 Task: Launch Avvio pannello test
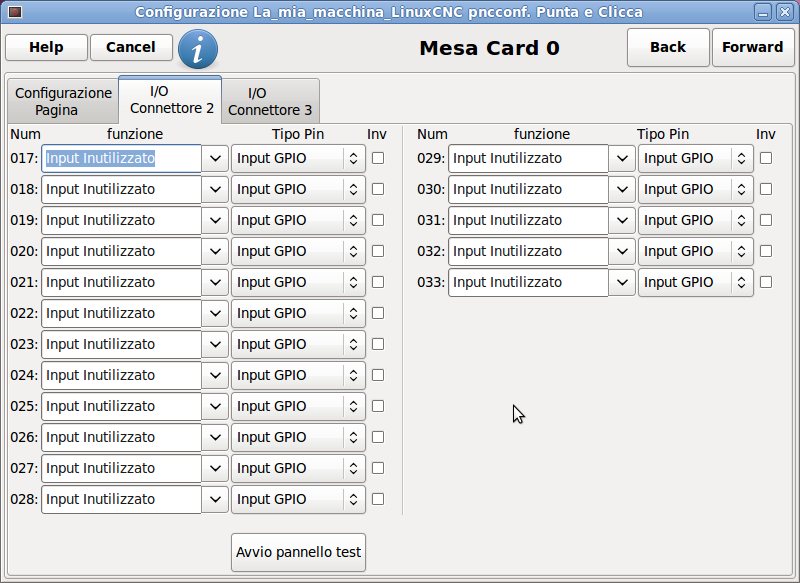[x=298, y=552]
